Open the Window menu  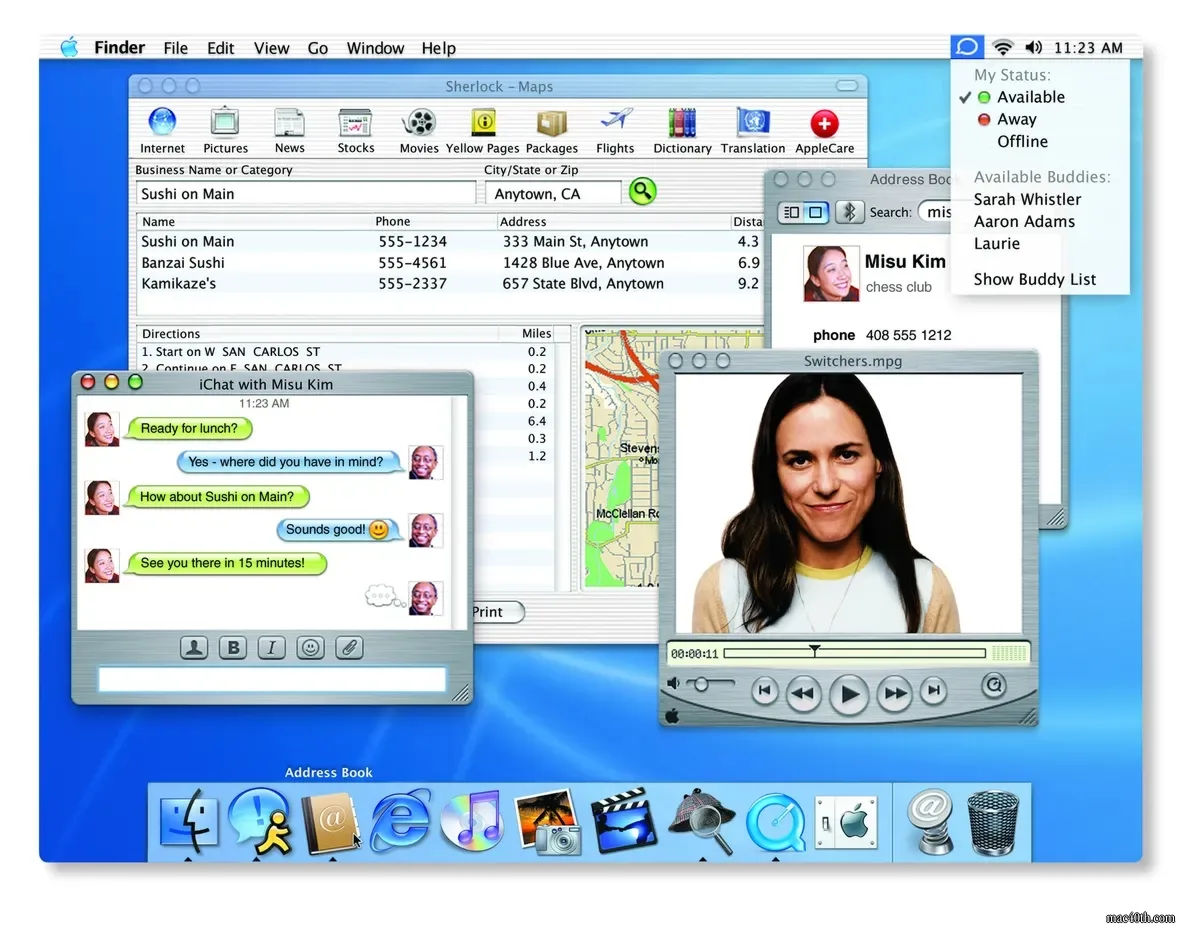(375, 47)
